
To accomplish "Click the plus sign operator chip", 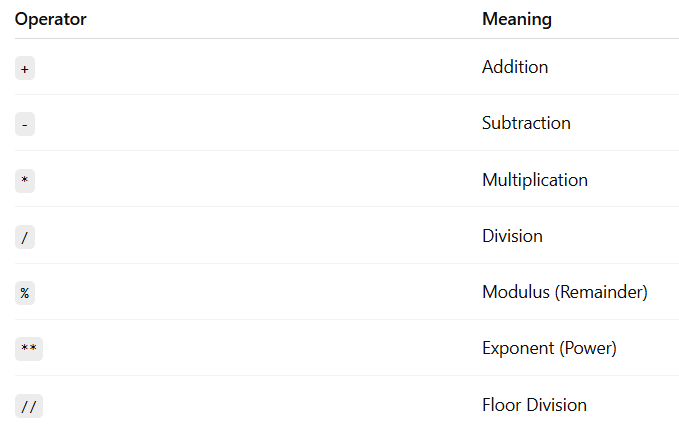I will coord(25,68).
